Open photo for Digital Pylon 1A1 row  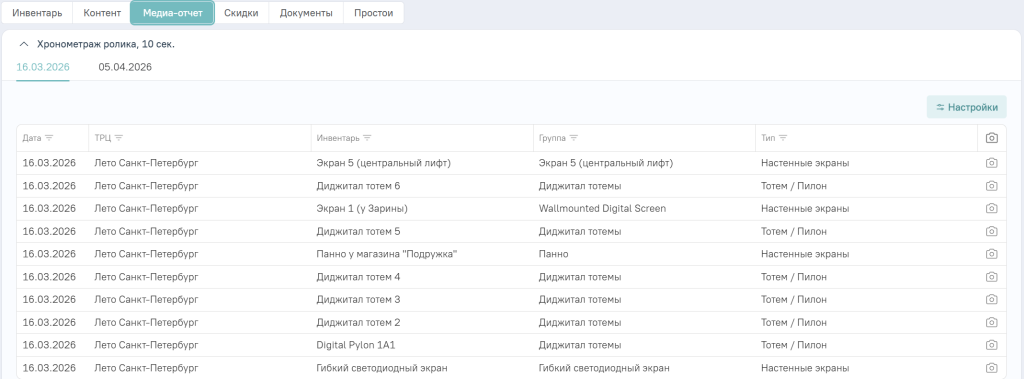coord(991,345)
